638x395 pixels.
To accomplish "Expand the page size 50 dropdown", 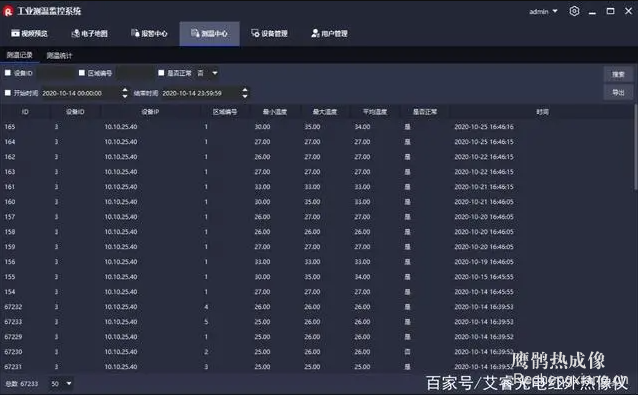I will tap(61, 384).
